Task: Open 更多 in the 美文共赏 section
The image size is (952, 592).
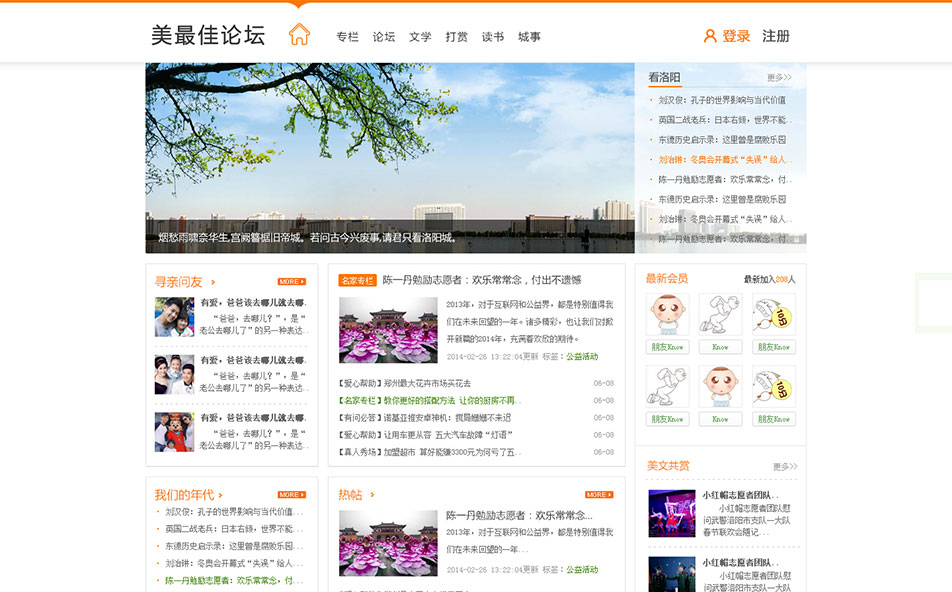Action: point(785,467)
